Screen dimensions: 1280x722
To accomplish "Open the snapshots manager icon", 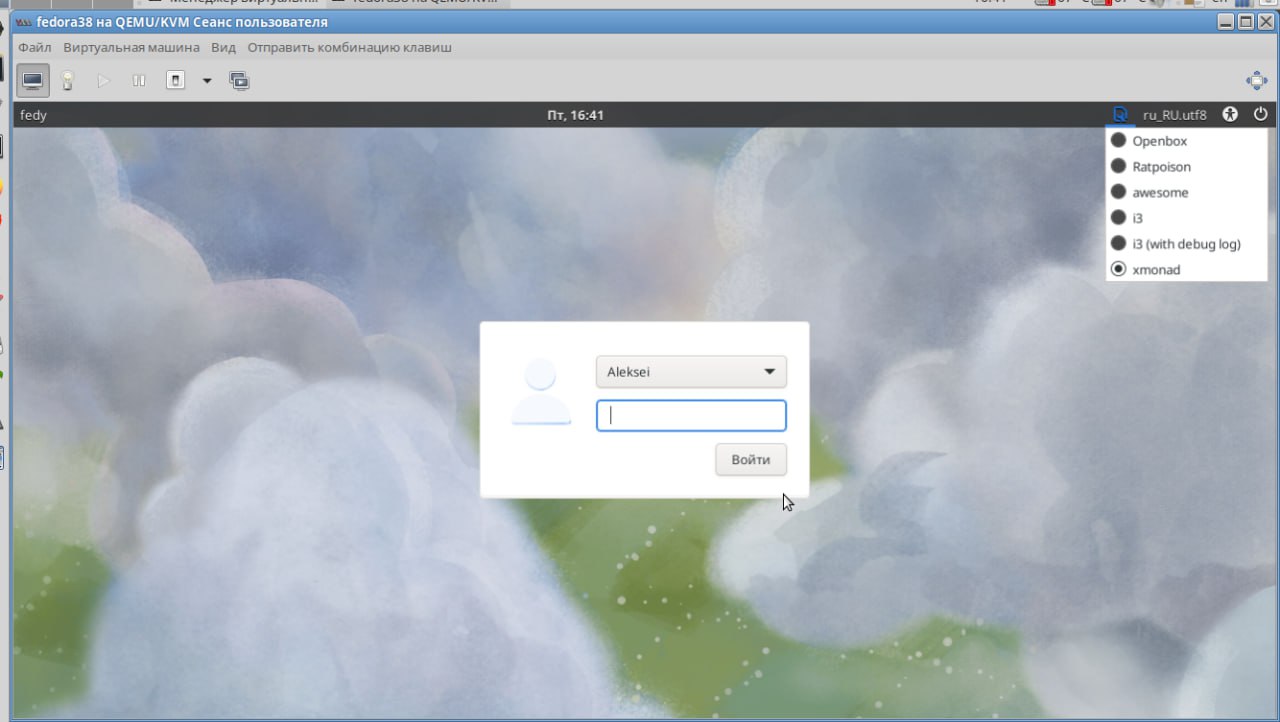I will pos(239,80).
